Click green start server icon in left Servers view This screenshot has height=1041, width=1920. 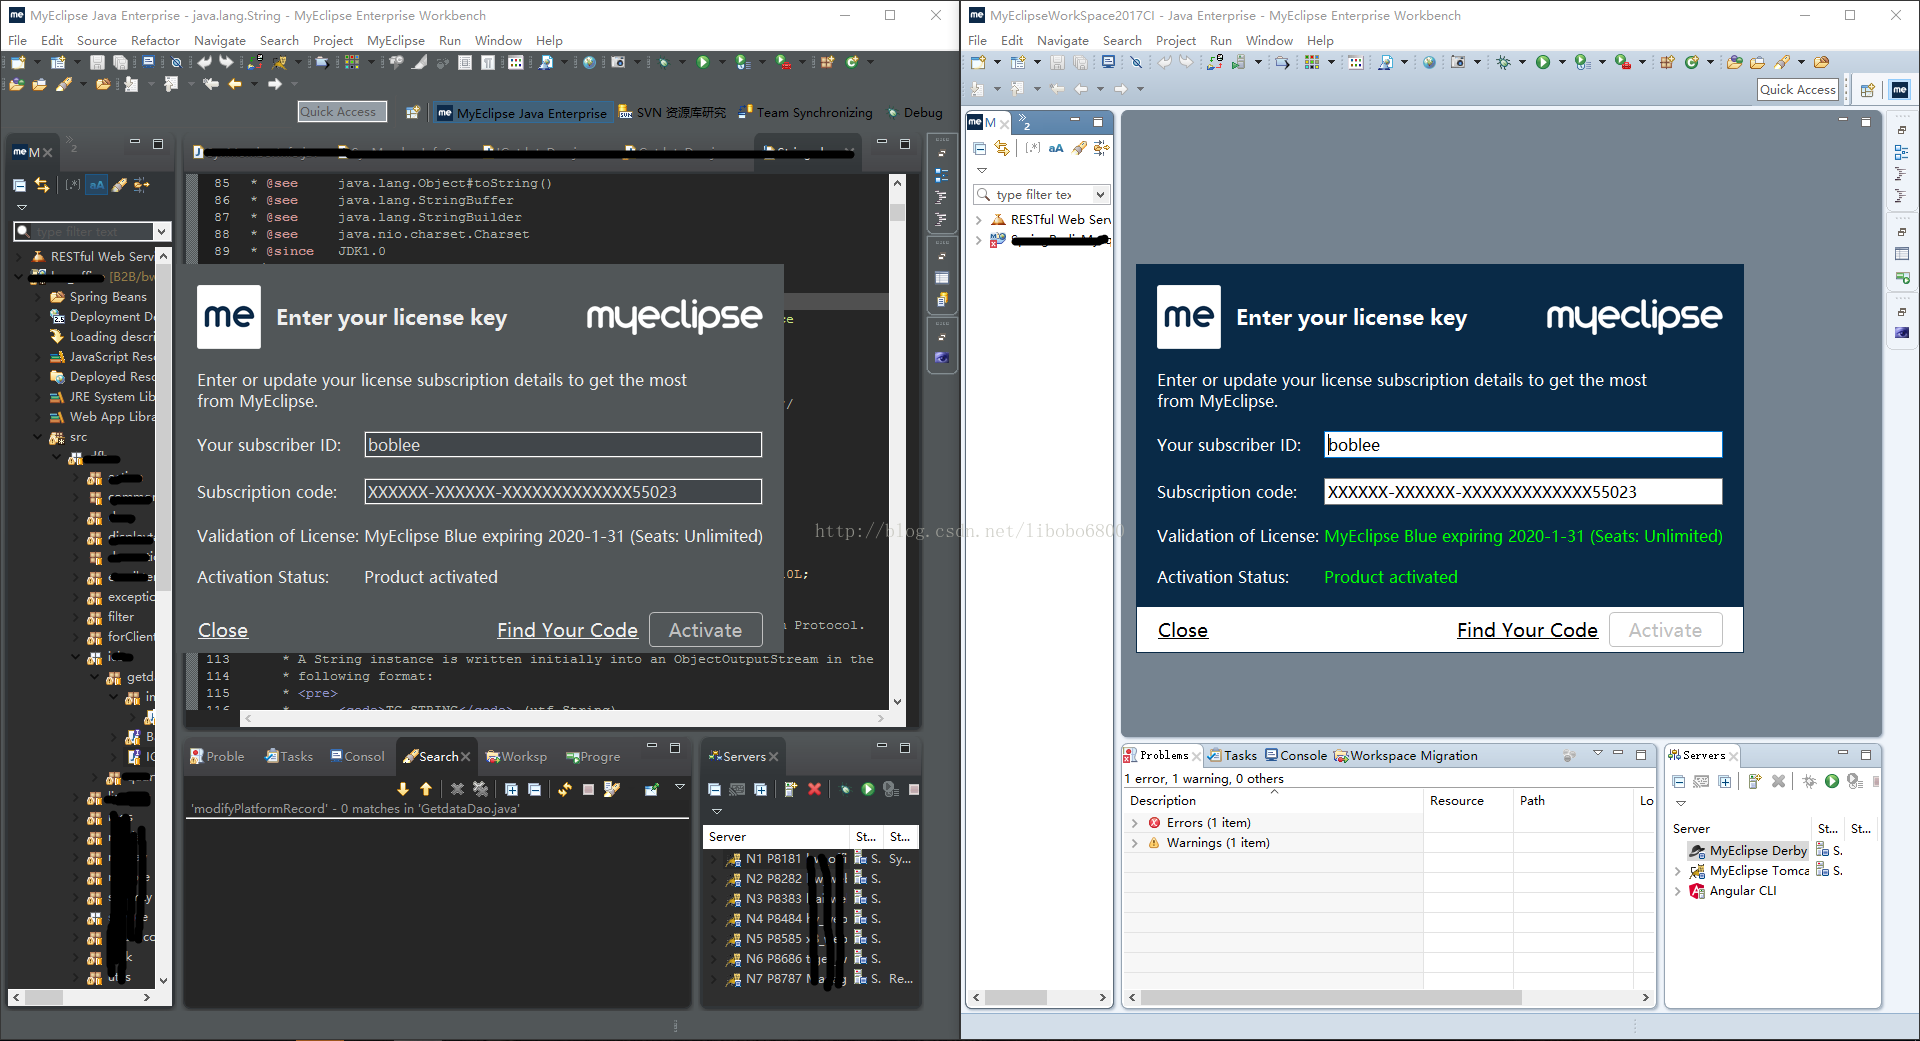tap(867, 789)
